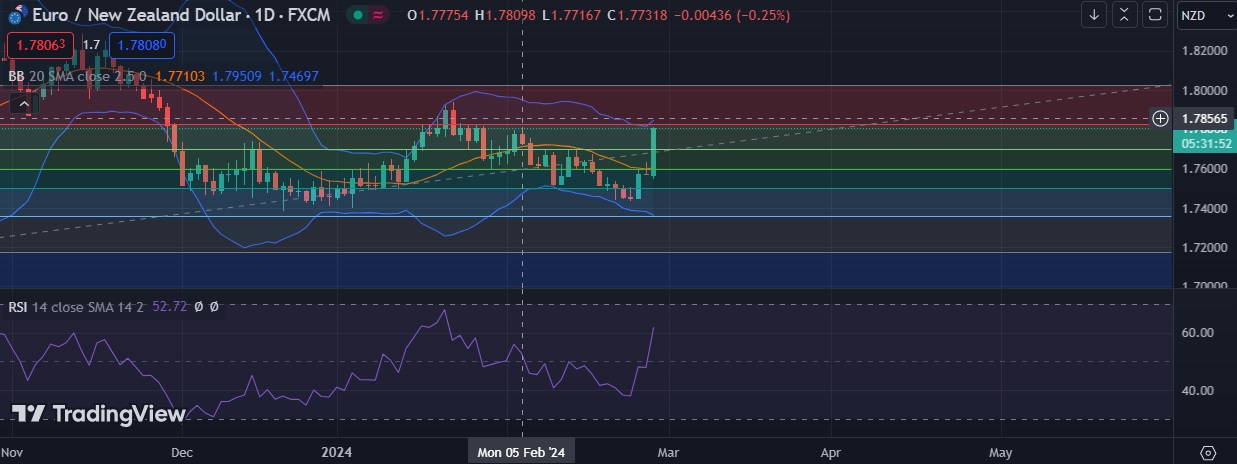The height and width of the screenshot is (464, 1237).
Task: Open the chart settings gear icon
Action: point(1207,452)
